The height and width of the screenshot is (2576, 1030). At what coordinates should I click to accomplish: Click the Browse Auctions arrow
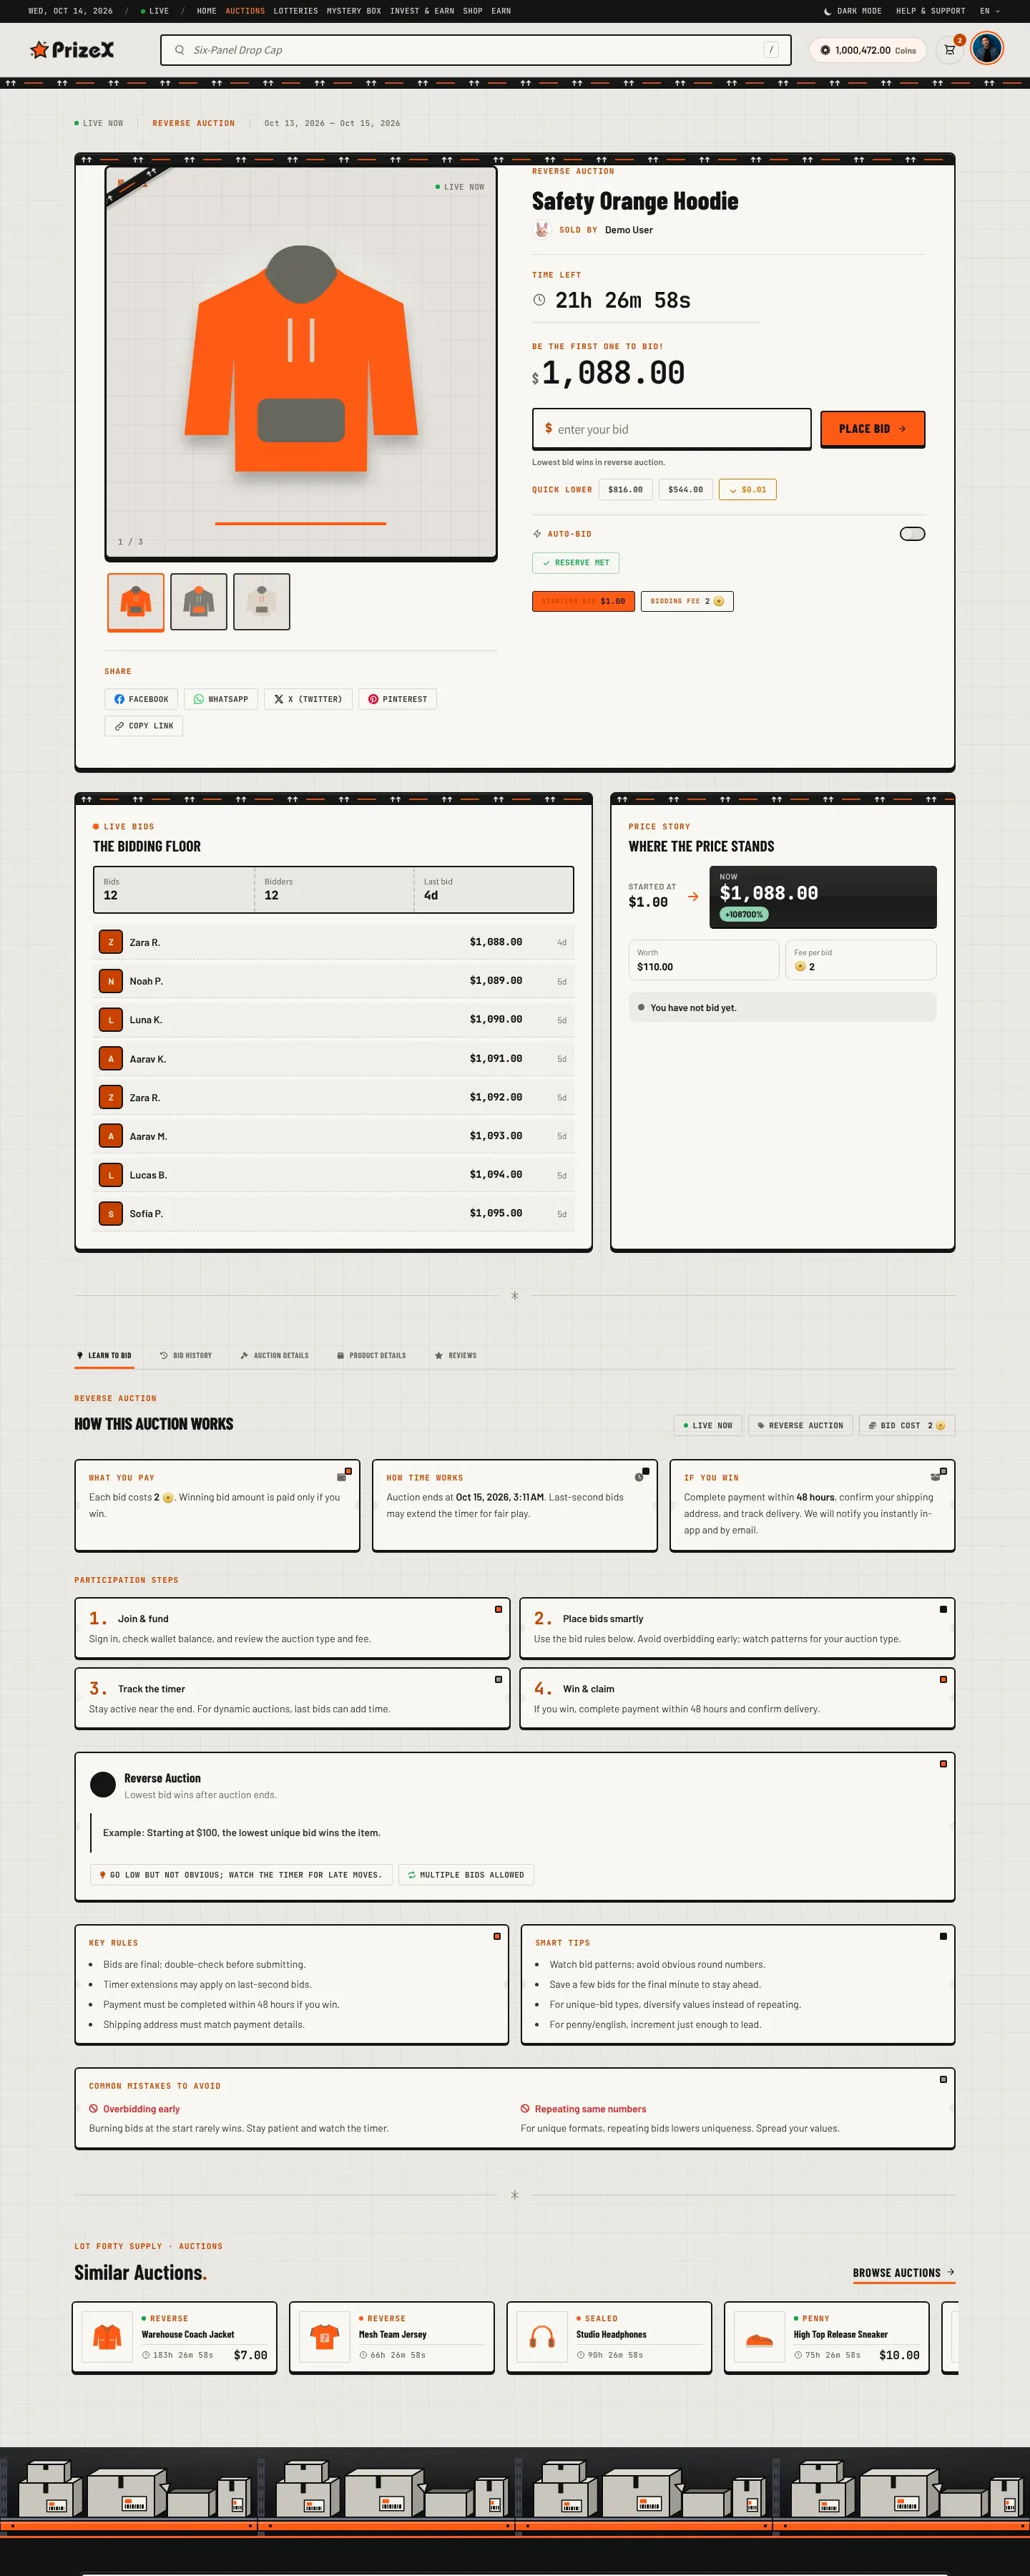coord(950,2272)
